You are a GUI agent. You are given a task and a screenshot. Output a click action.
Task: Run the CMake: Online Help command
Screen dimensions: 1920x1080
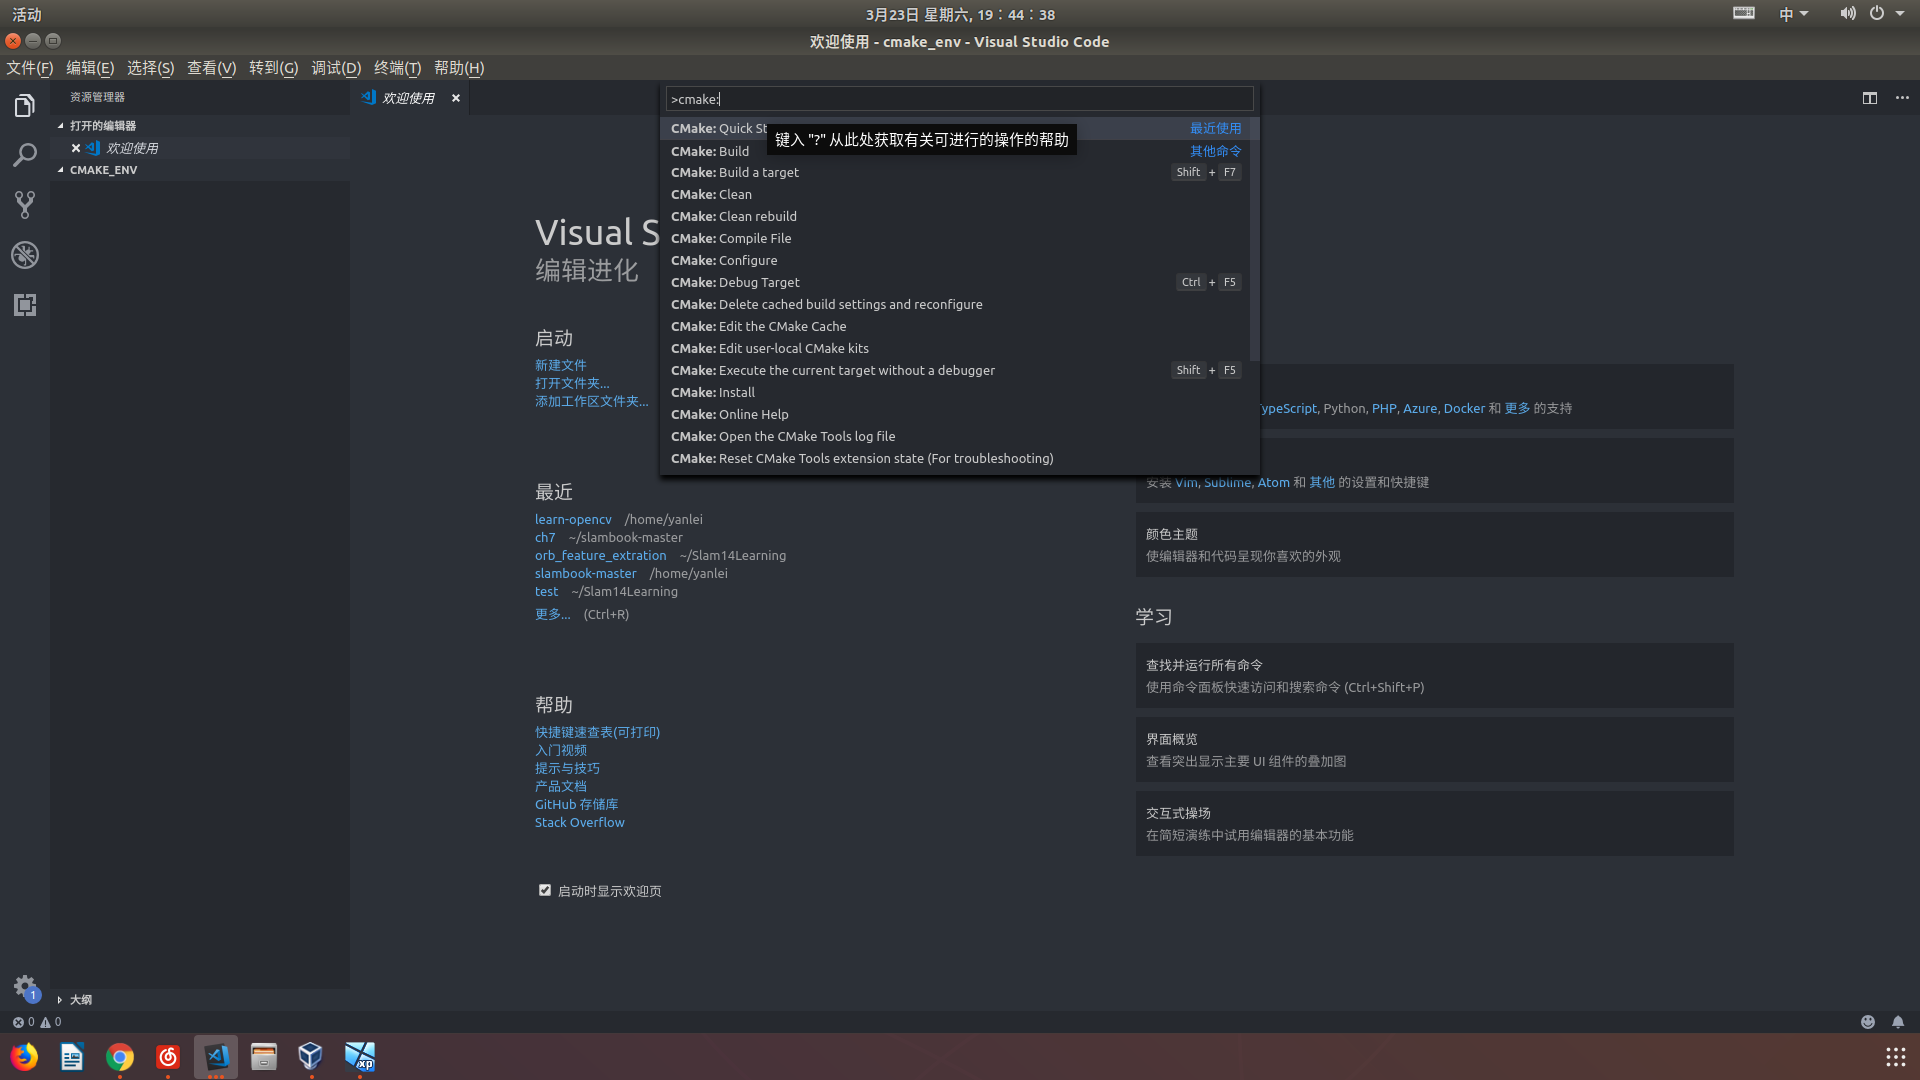pos(955,414)
